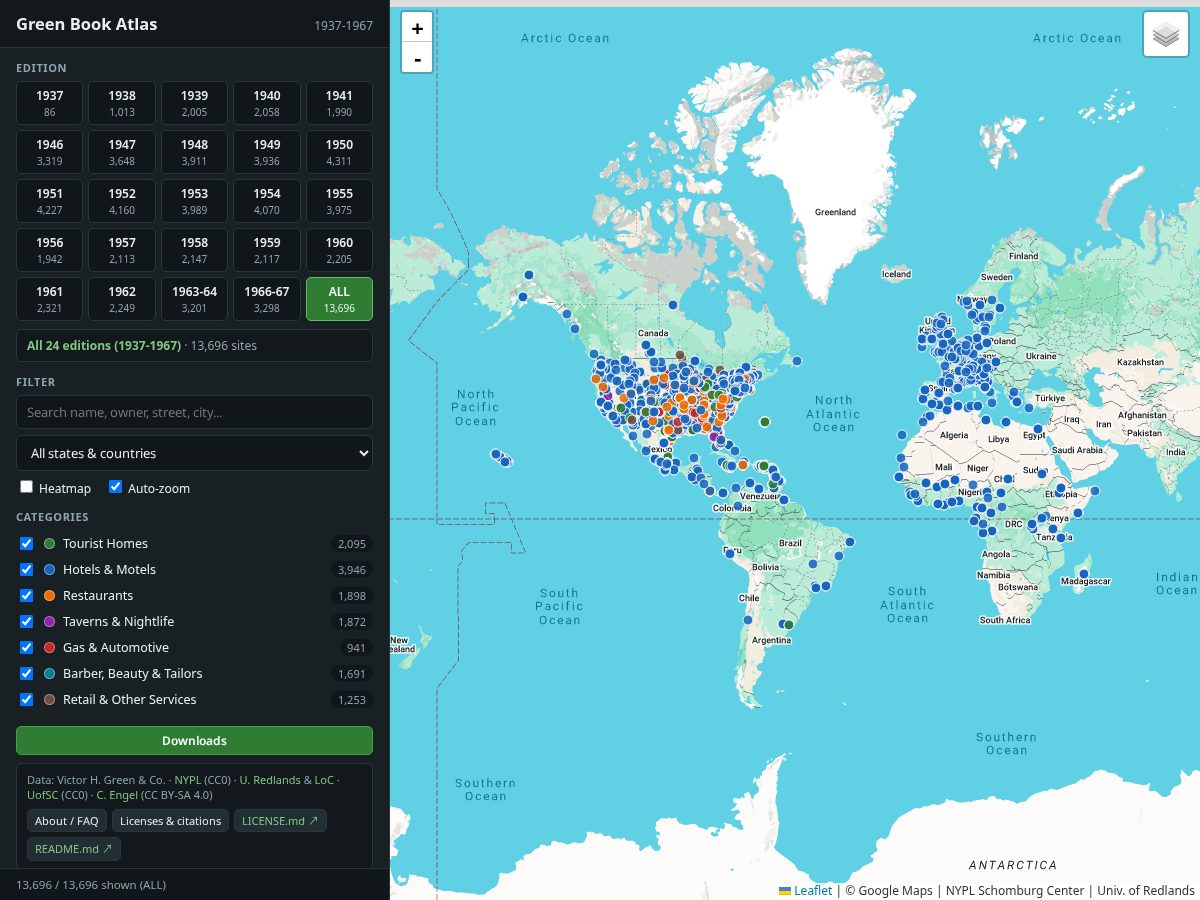
Task: Open Licenses & citations
Action: tap(170, 821)
